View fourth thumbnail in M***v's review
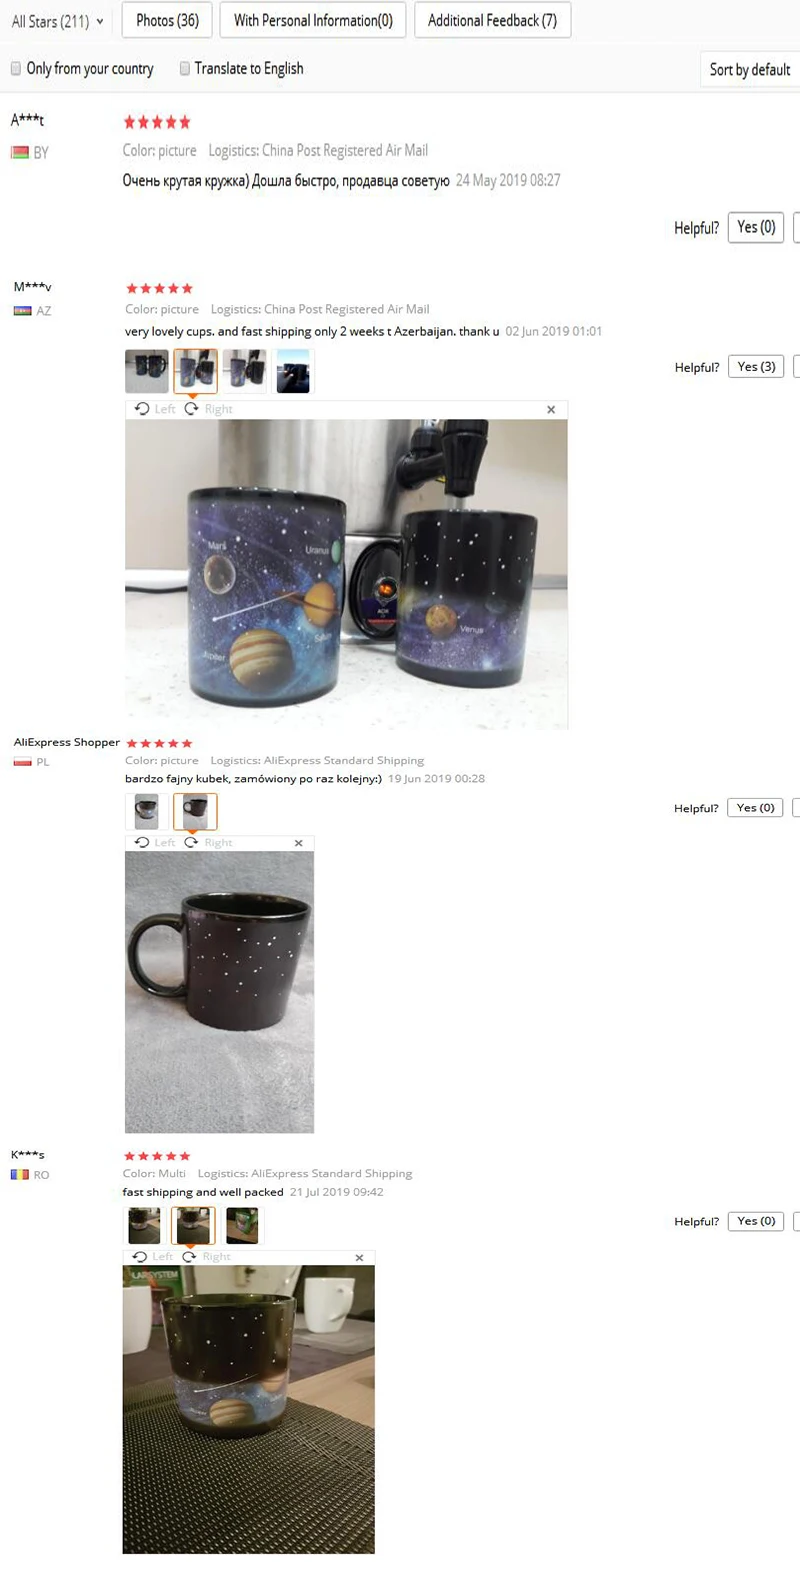800x1586 pixels. click(x=293, y=371)
